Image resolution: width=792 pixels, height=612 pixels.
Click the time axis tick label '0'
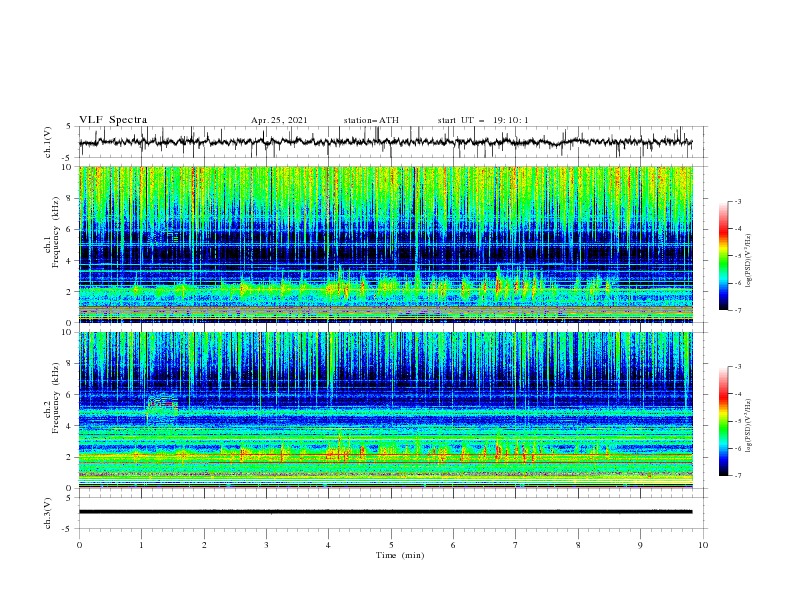79,545
